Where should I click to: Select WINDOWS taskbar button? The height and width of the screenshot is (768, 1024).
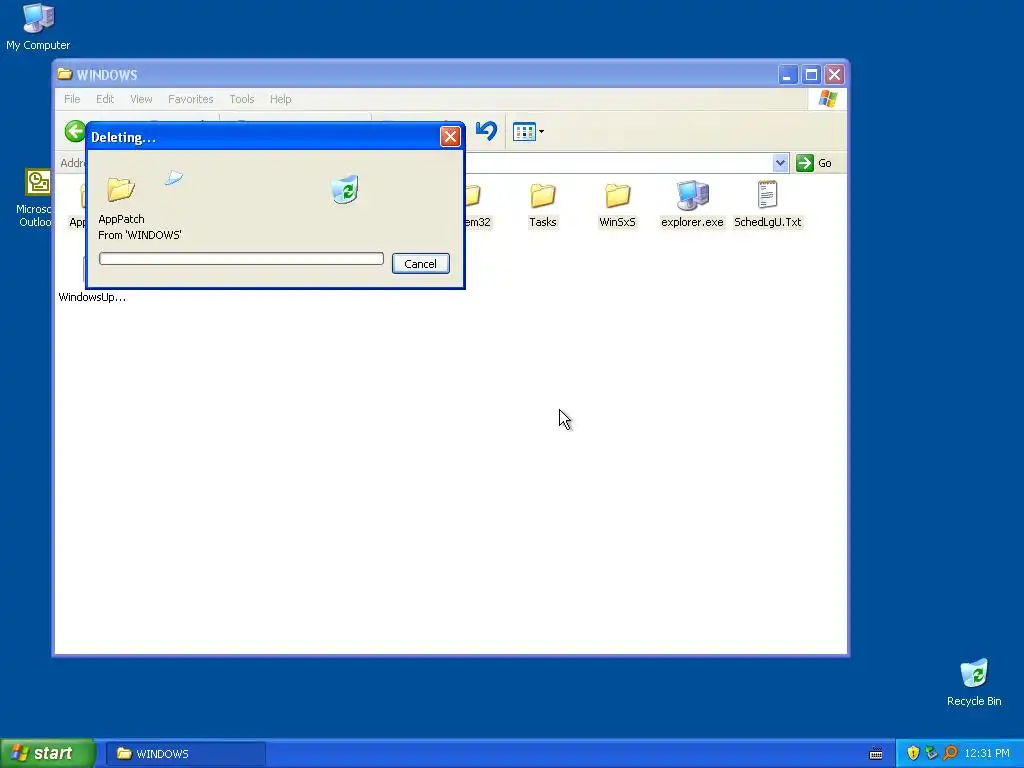pos(185,754)
